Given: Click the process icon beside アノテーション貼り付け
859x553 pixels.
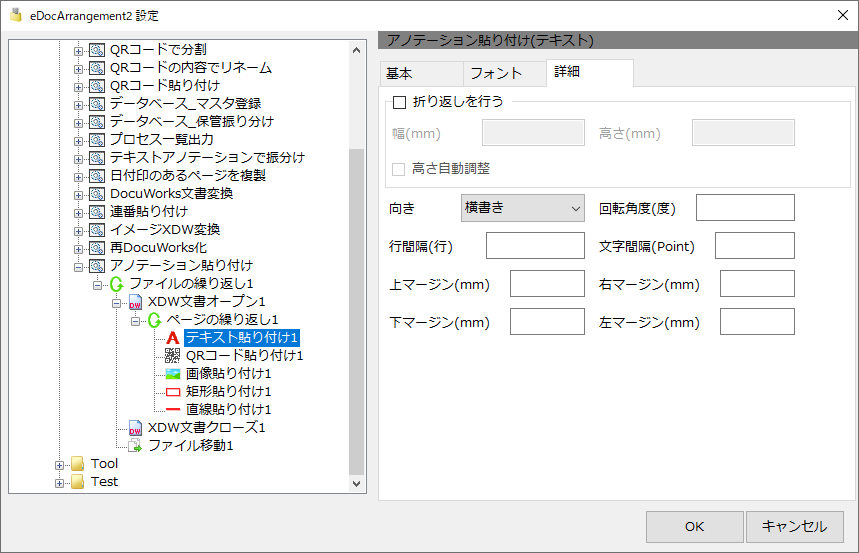Looking at the screenshot, I should tap(97, 266).
